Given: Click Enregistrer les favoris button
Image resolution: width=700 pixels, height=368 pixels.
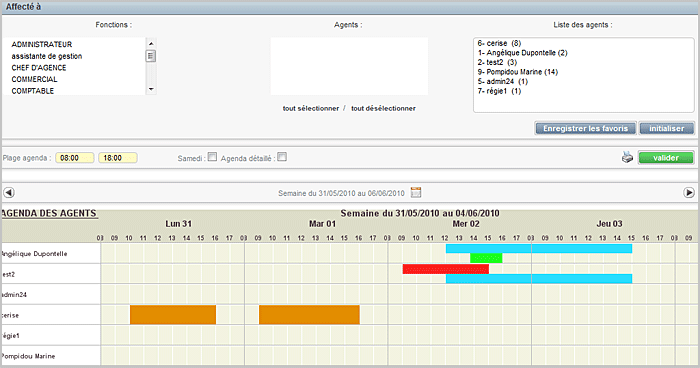Looking at the screenshot, I should click(585, 129).
